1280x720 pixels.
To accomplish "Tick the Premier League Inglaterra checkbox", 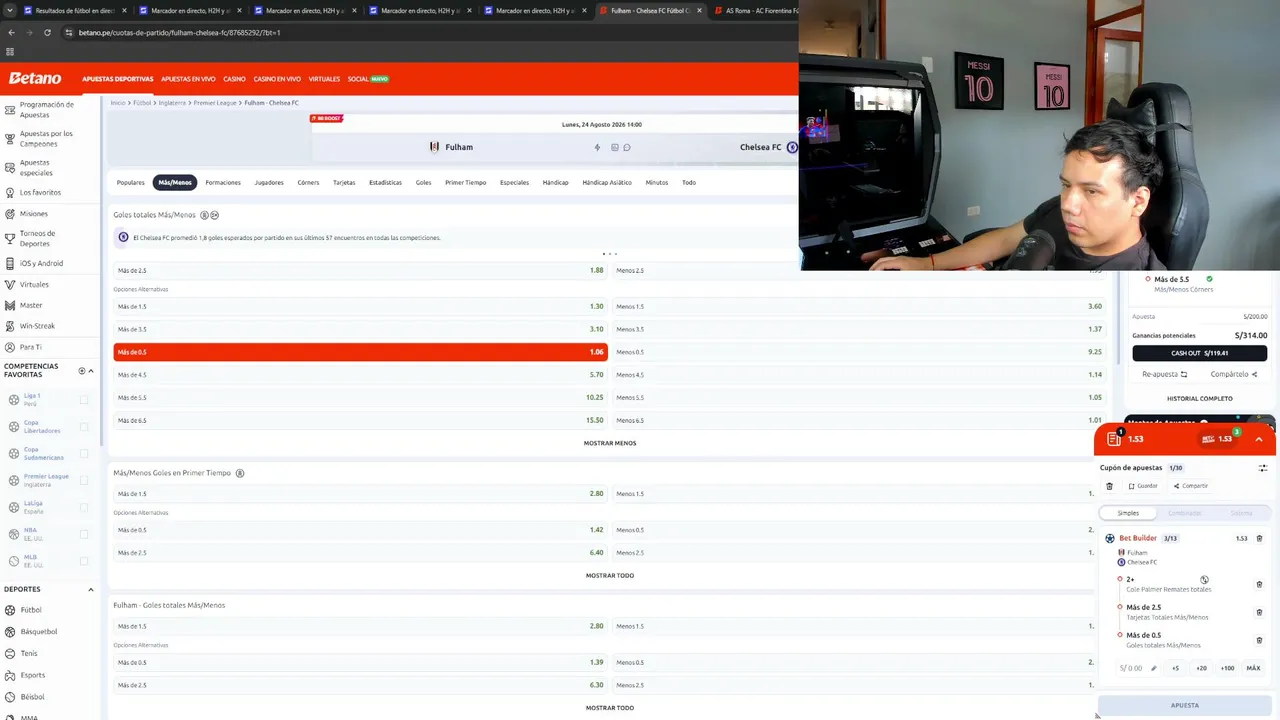I will 84,480.
